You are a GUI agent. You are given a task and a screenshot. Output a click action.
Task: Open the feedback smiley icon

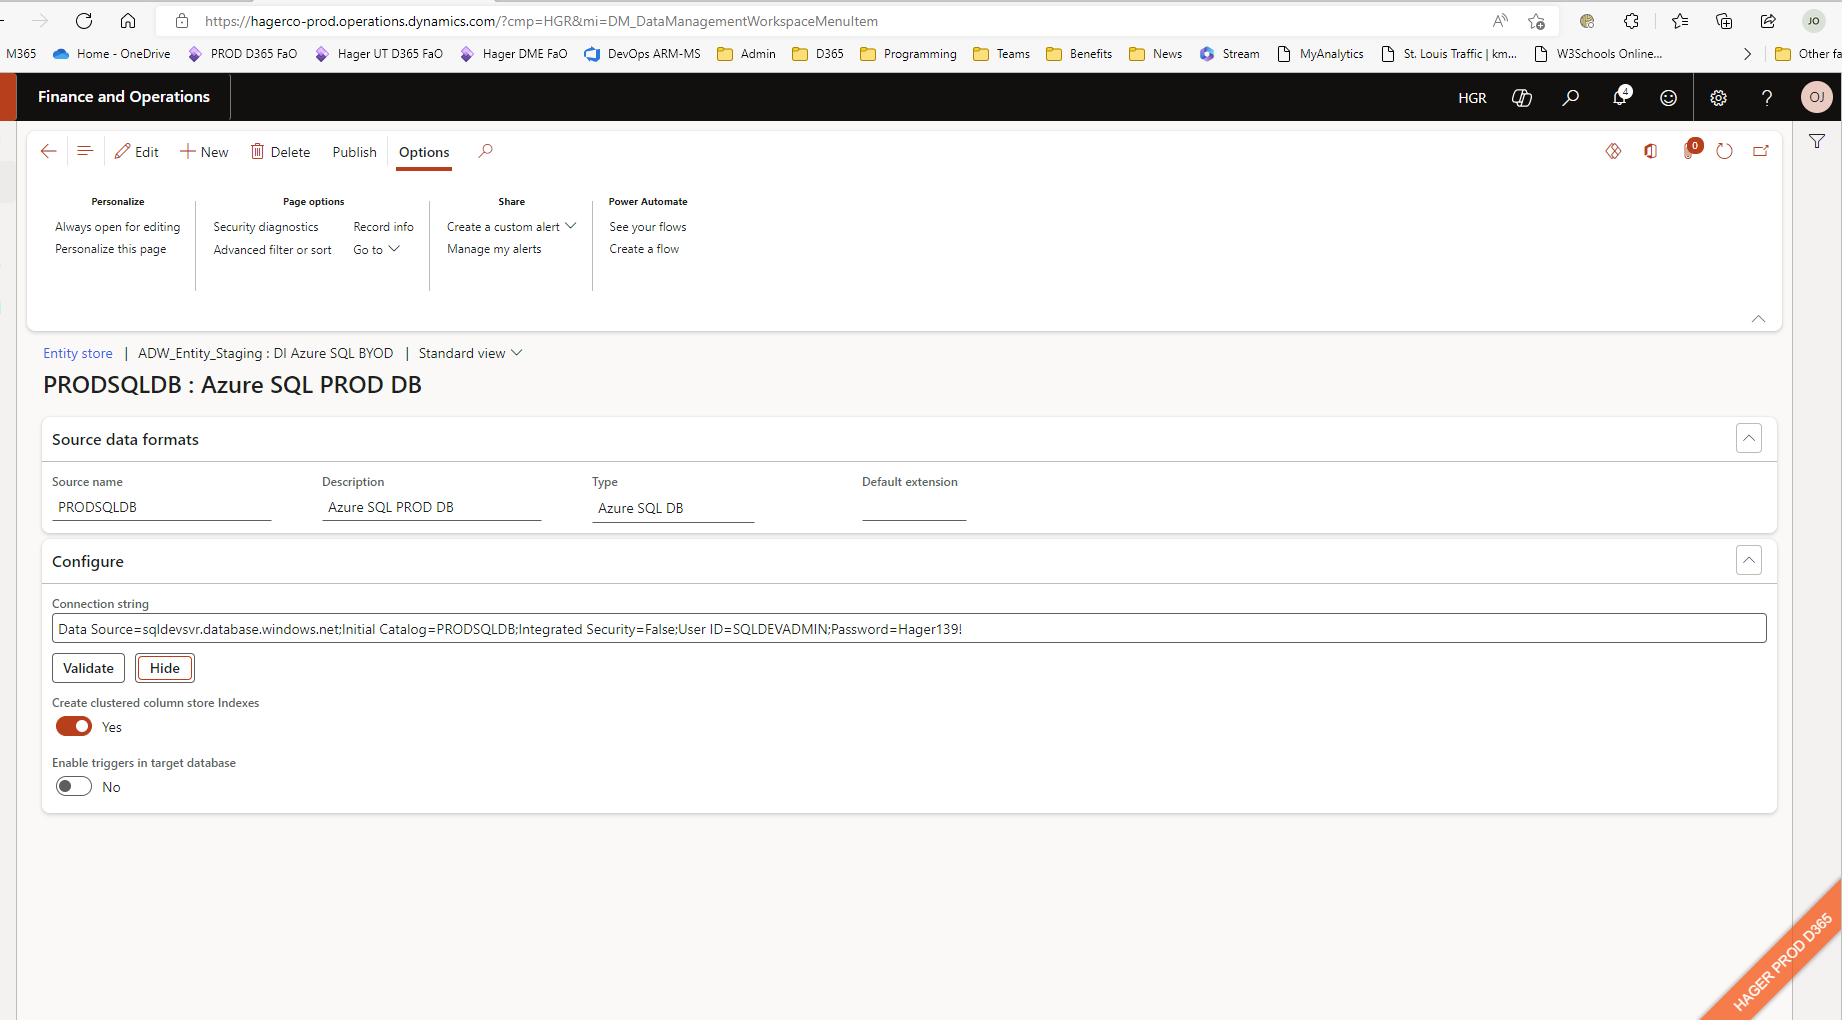pyautogui.click(x=1668, y=97)
